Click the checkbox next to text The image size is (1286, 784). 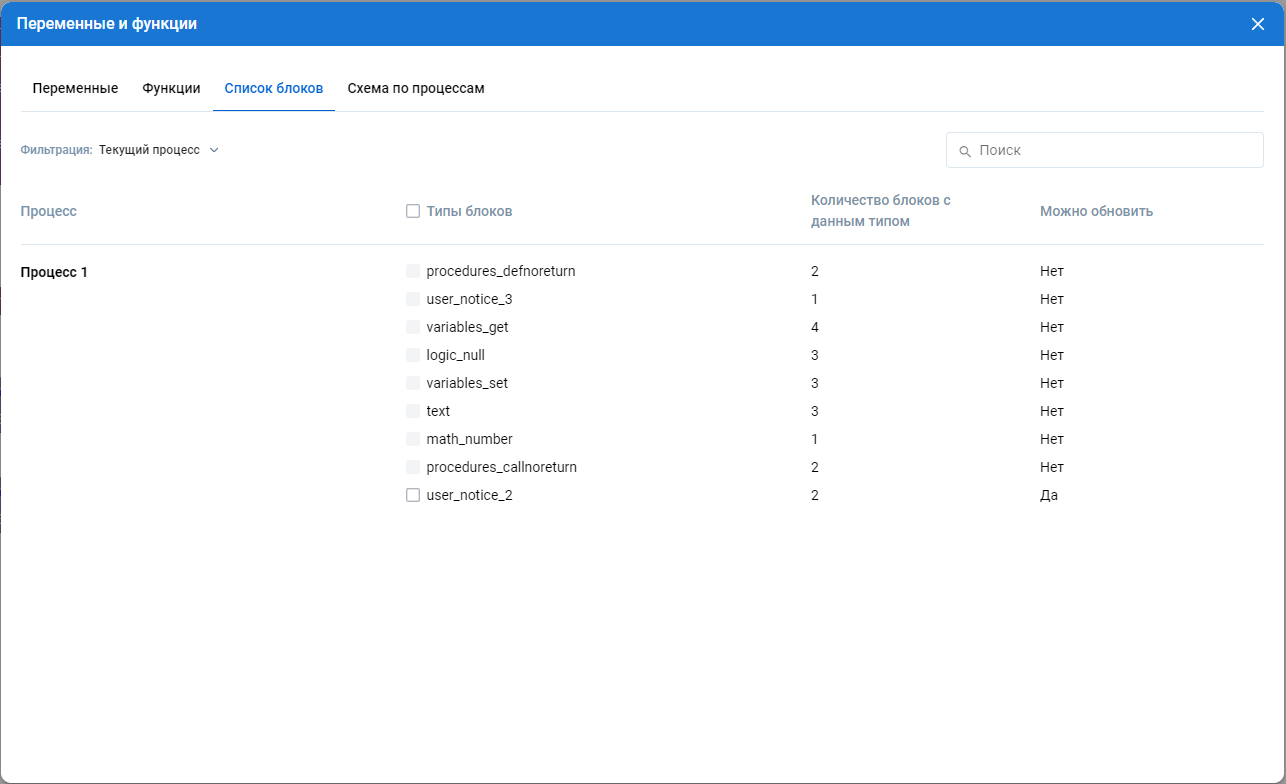413,411
